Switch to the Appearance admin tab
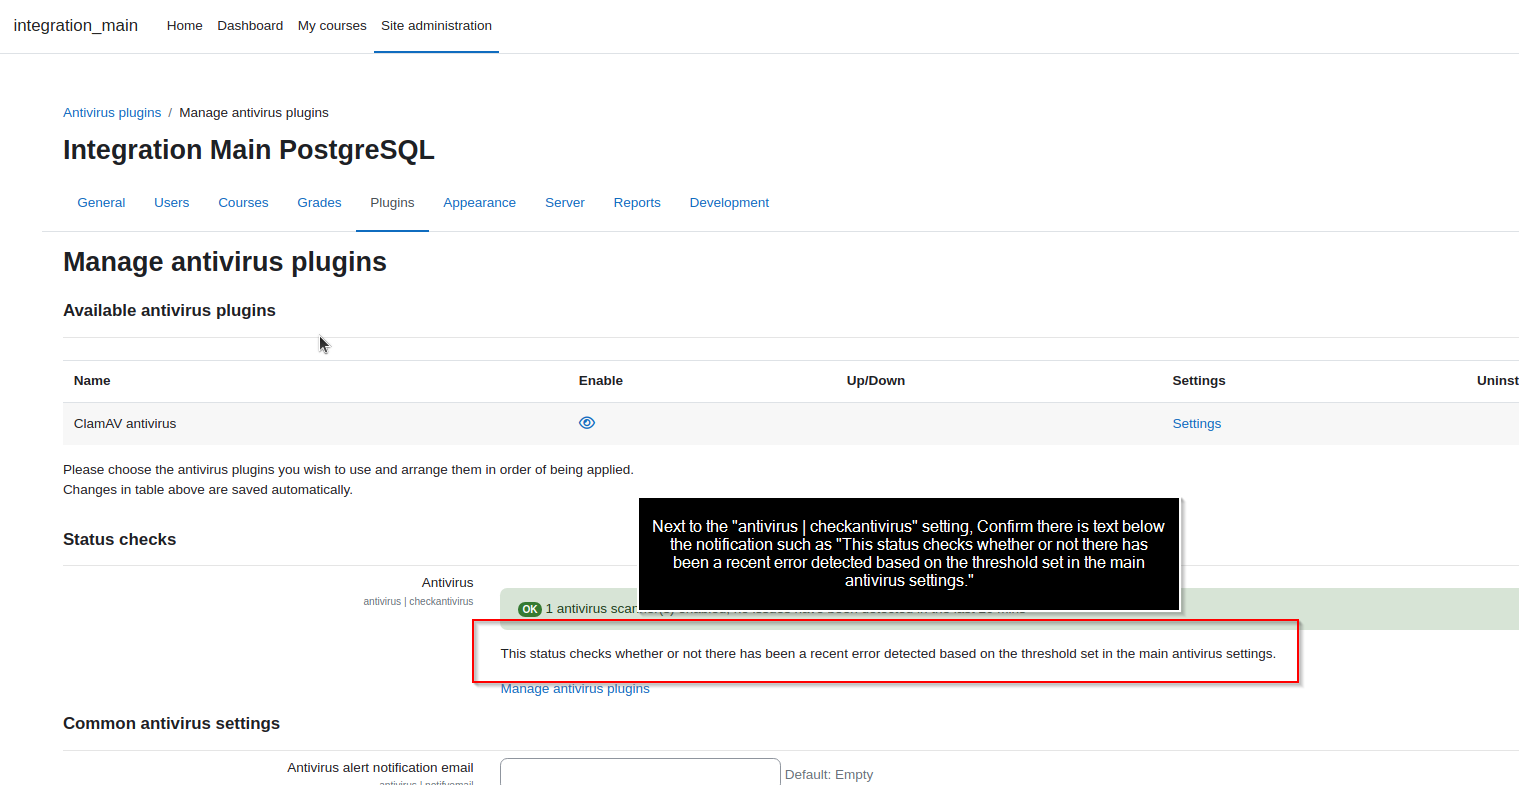 tap(479, 203)
